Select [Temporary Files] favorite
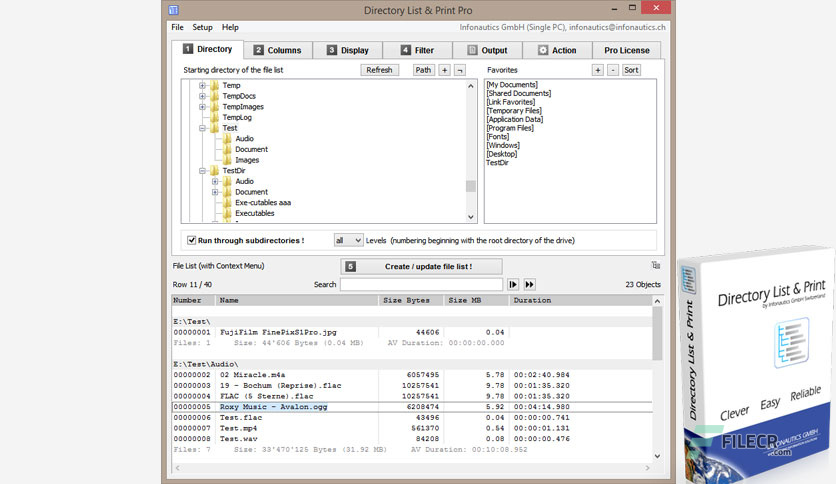Image resolution: width=836 pixels, height=484 pixels. (x=513, y=111)
